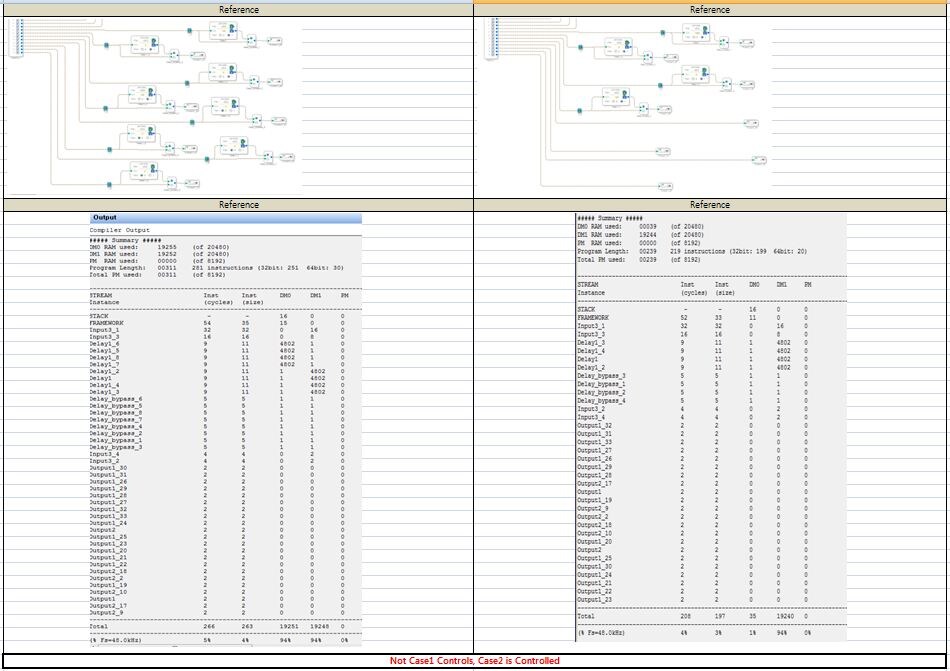Click the Output panel title bar
Viewport: 950px width, 671px height.
tap(225, 218)
